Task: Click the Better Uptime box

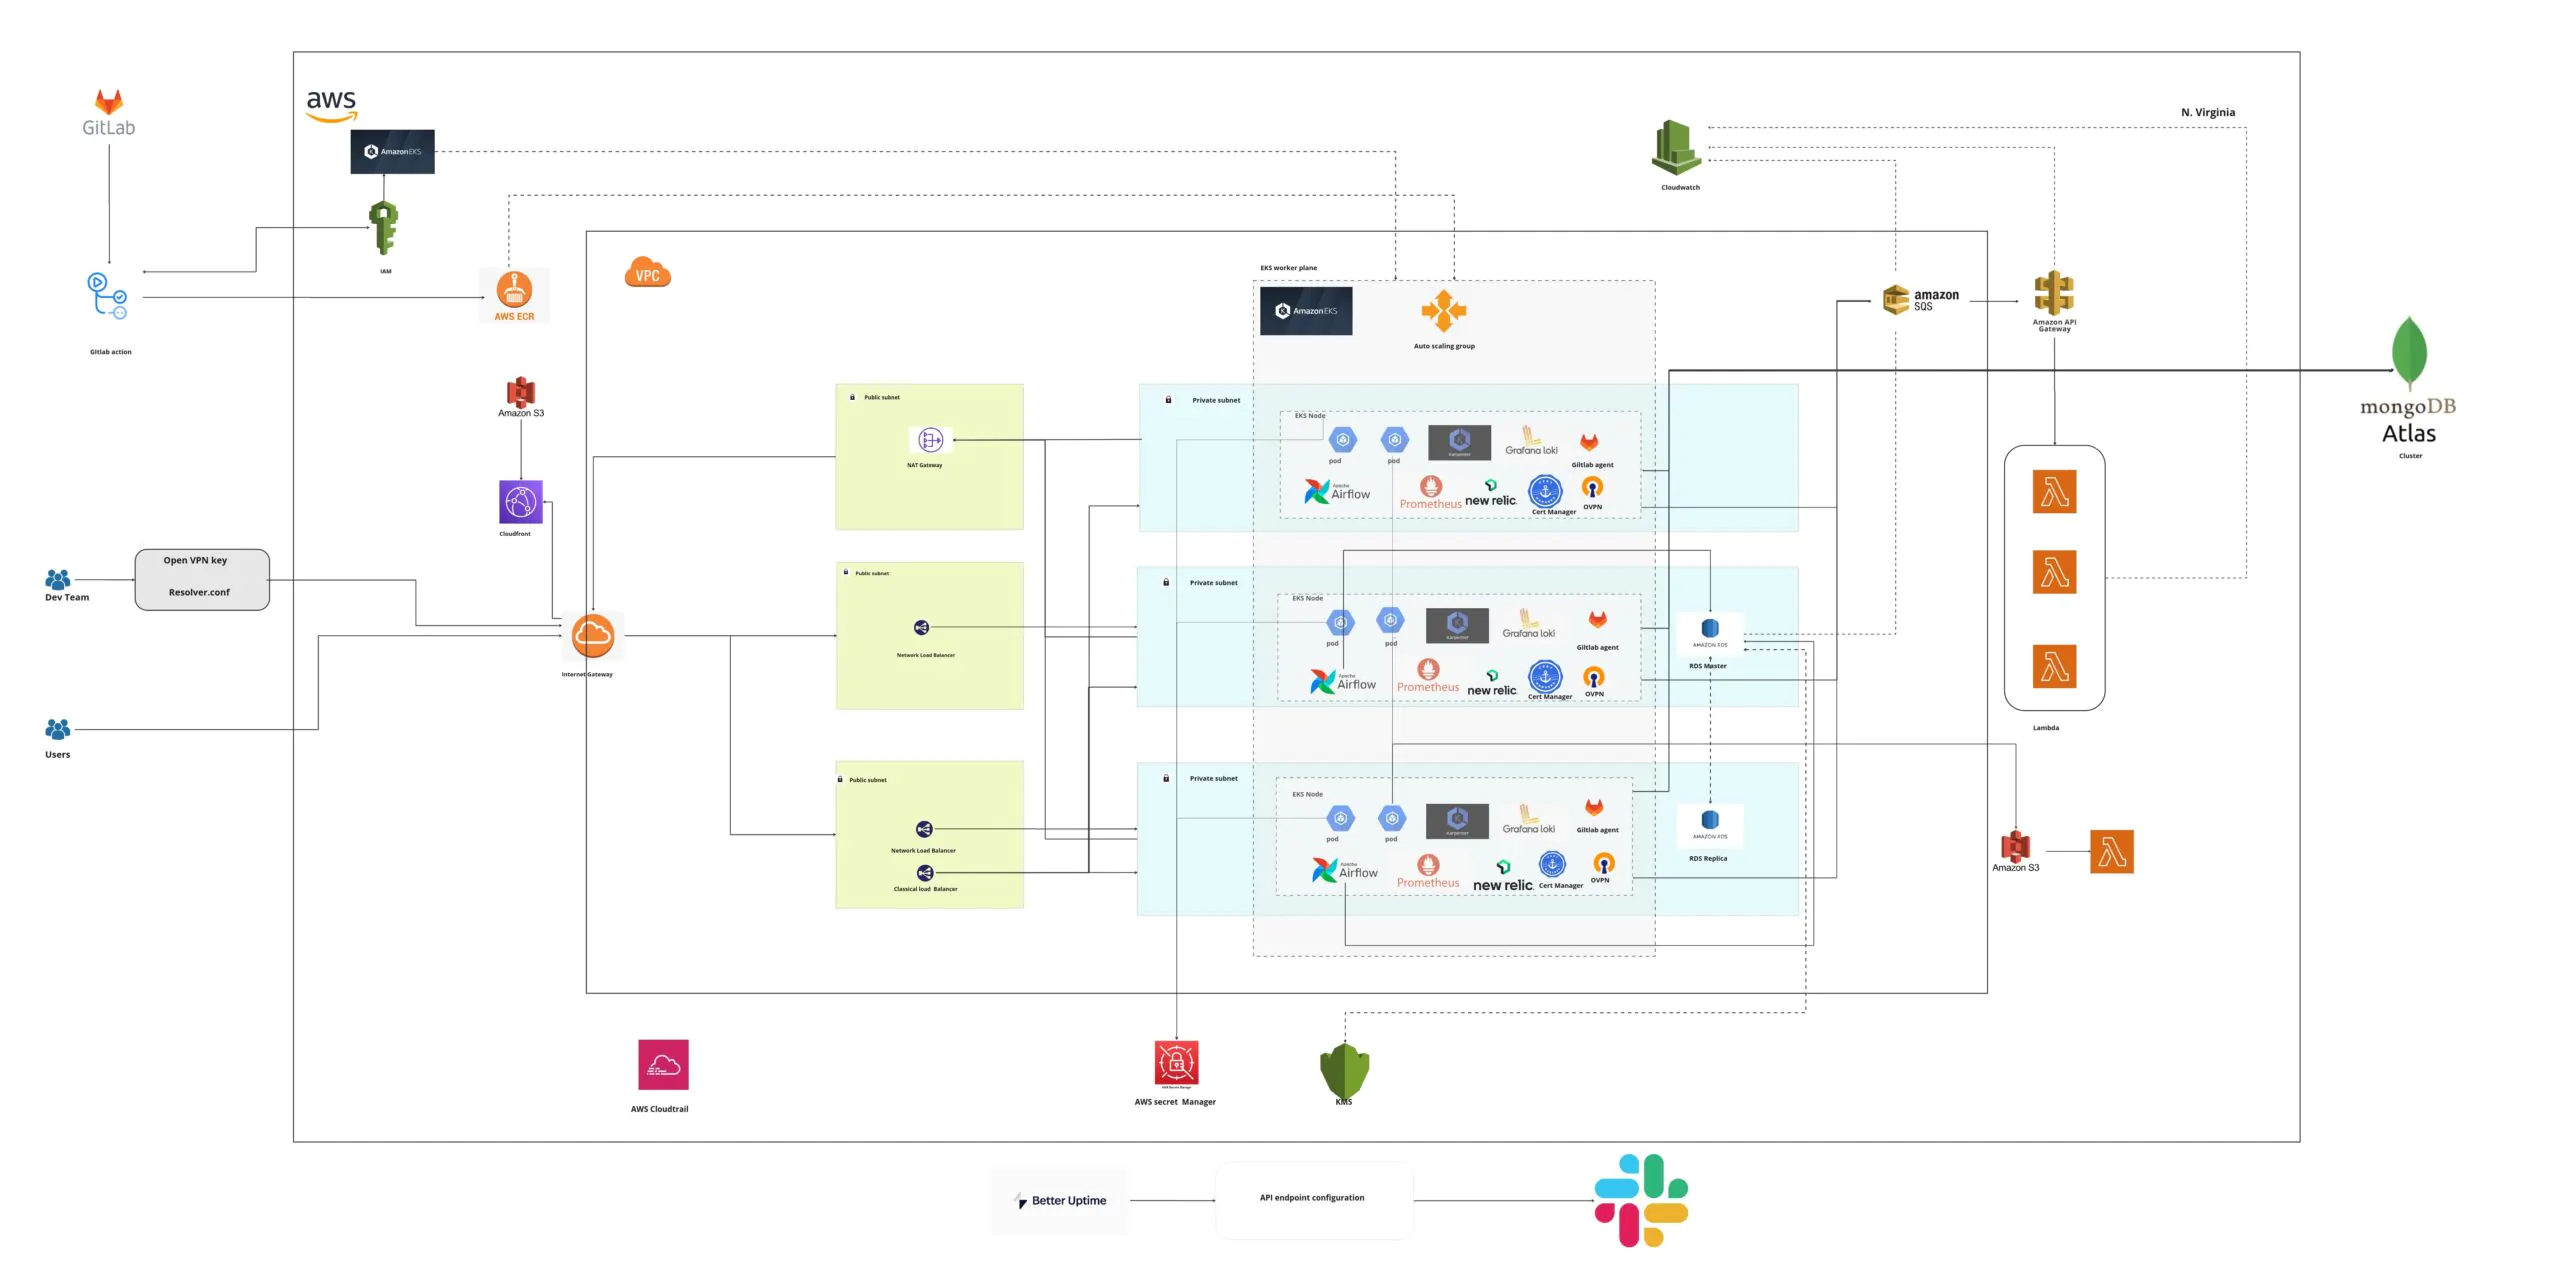Action: click(1060, 1201)
